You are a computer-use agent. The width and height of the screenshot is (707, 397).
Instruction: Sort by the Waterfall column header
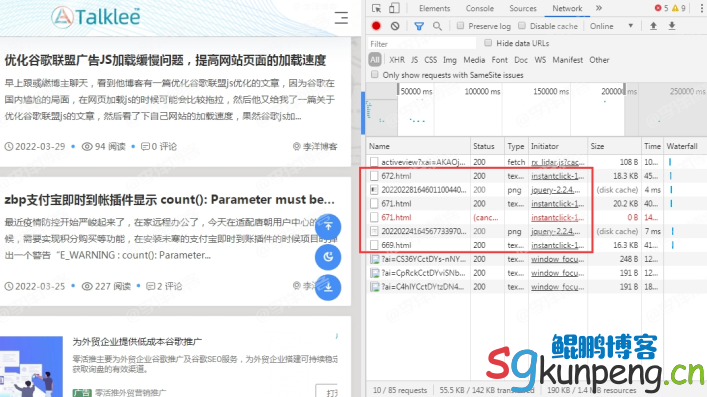point(685,146)
